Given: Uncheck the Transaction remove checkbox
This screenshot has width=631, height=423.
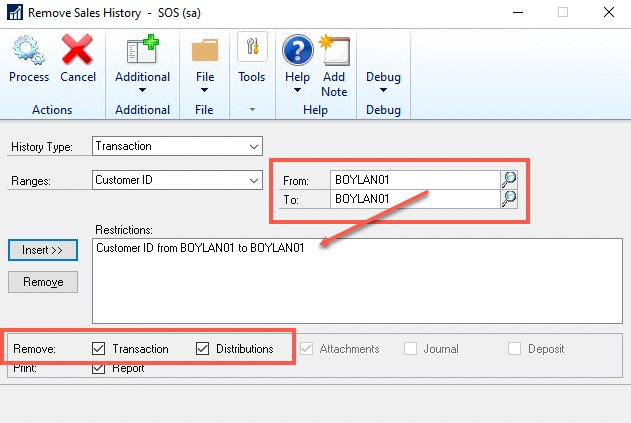Looking at the screenshot, I should (99, 349).
